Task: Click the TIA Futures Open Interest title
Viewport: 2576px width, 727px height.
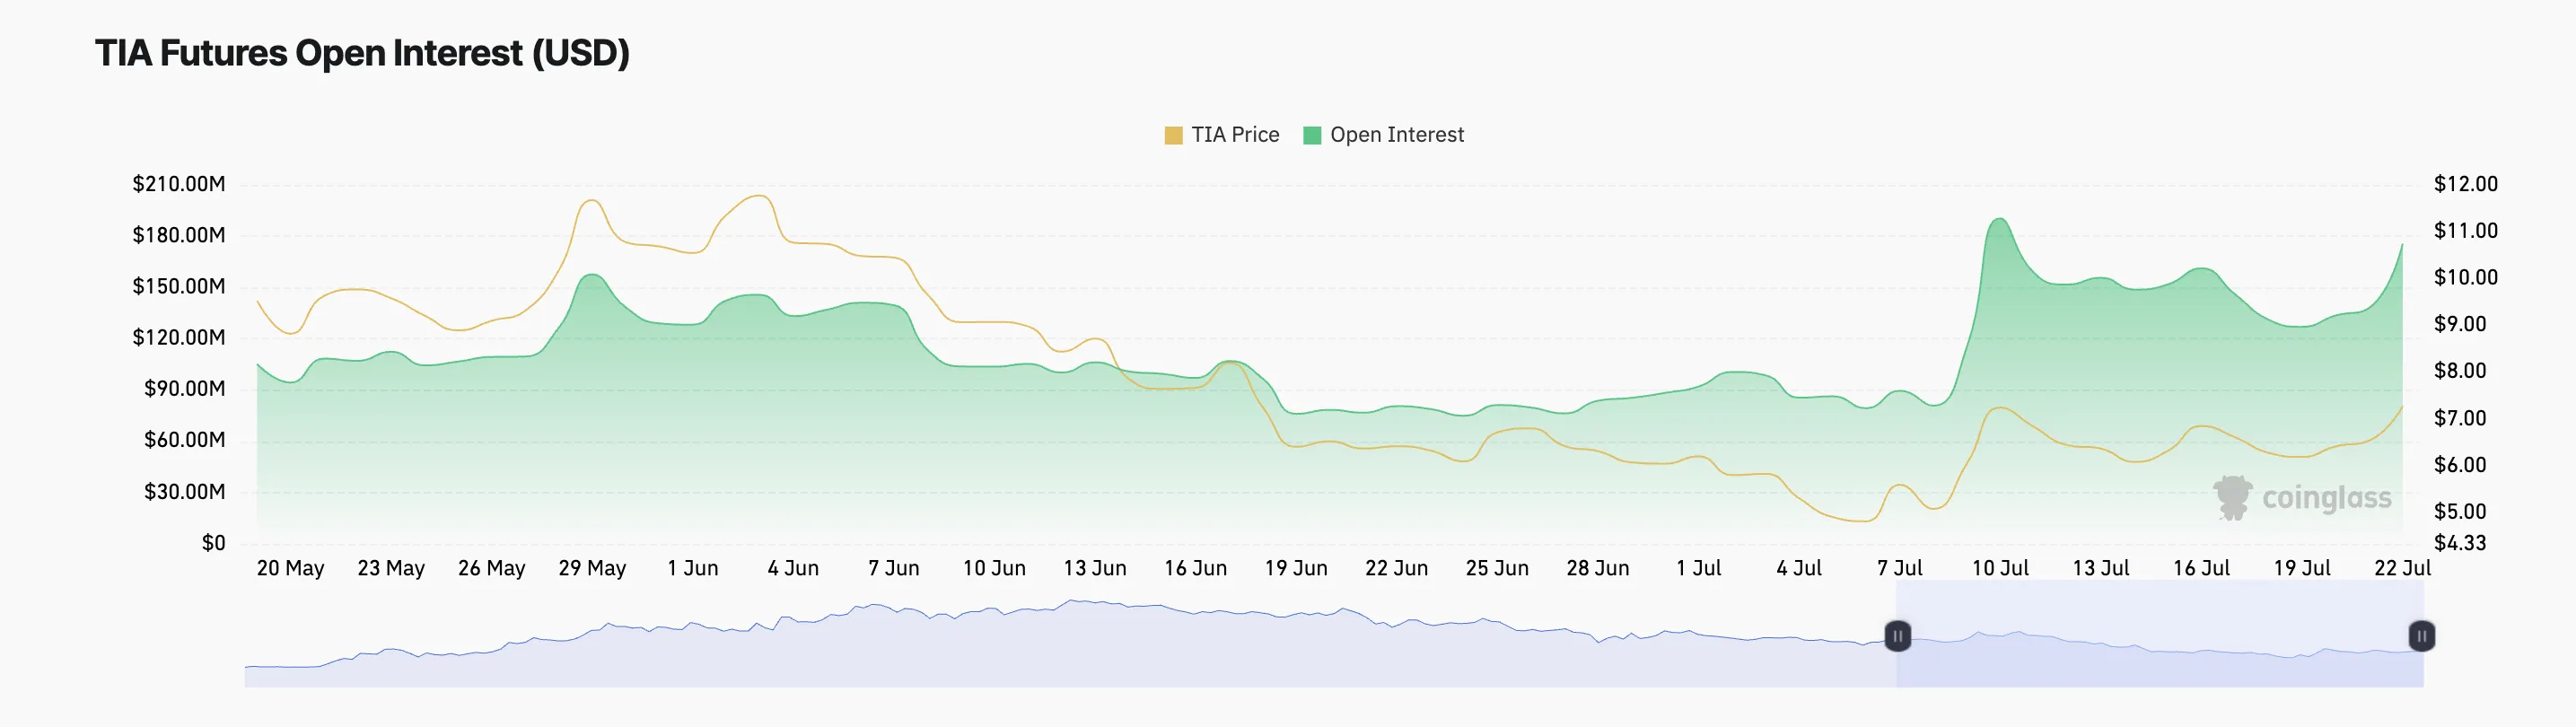Action: (362, 53)
